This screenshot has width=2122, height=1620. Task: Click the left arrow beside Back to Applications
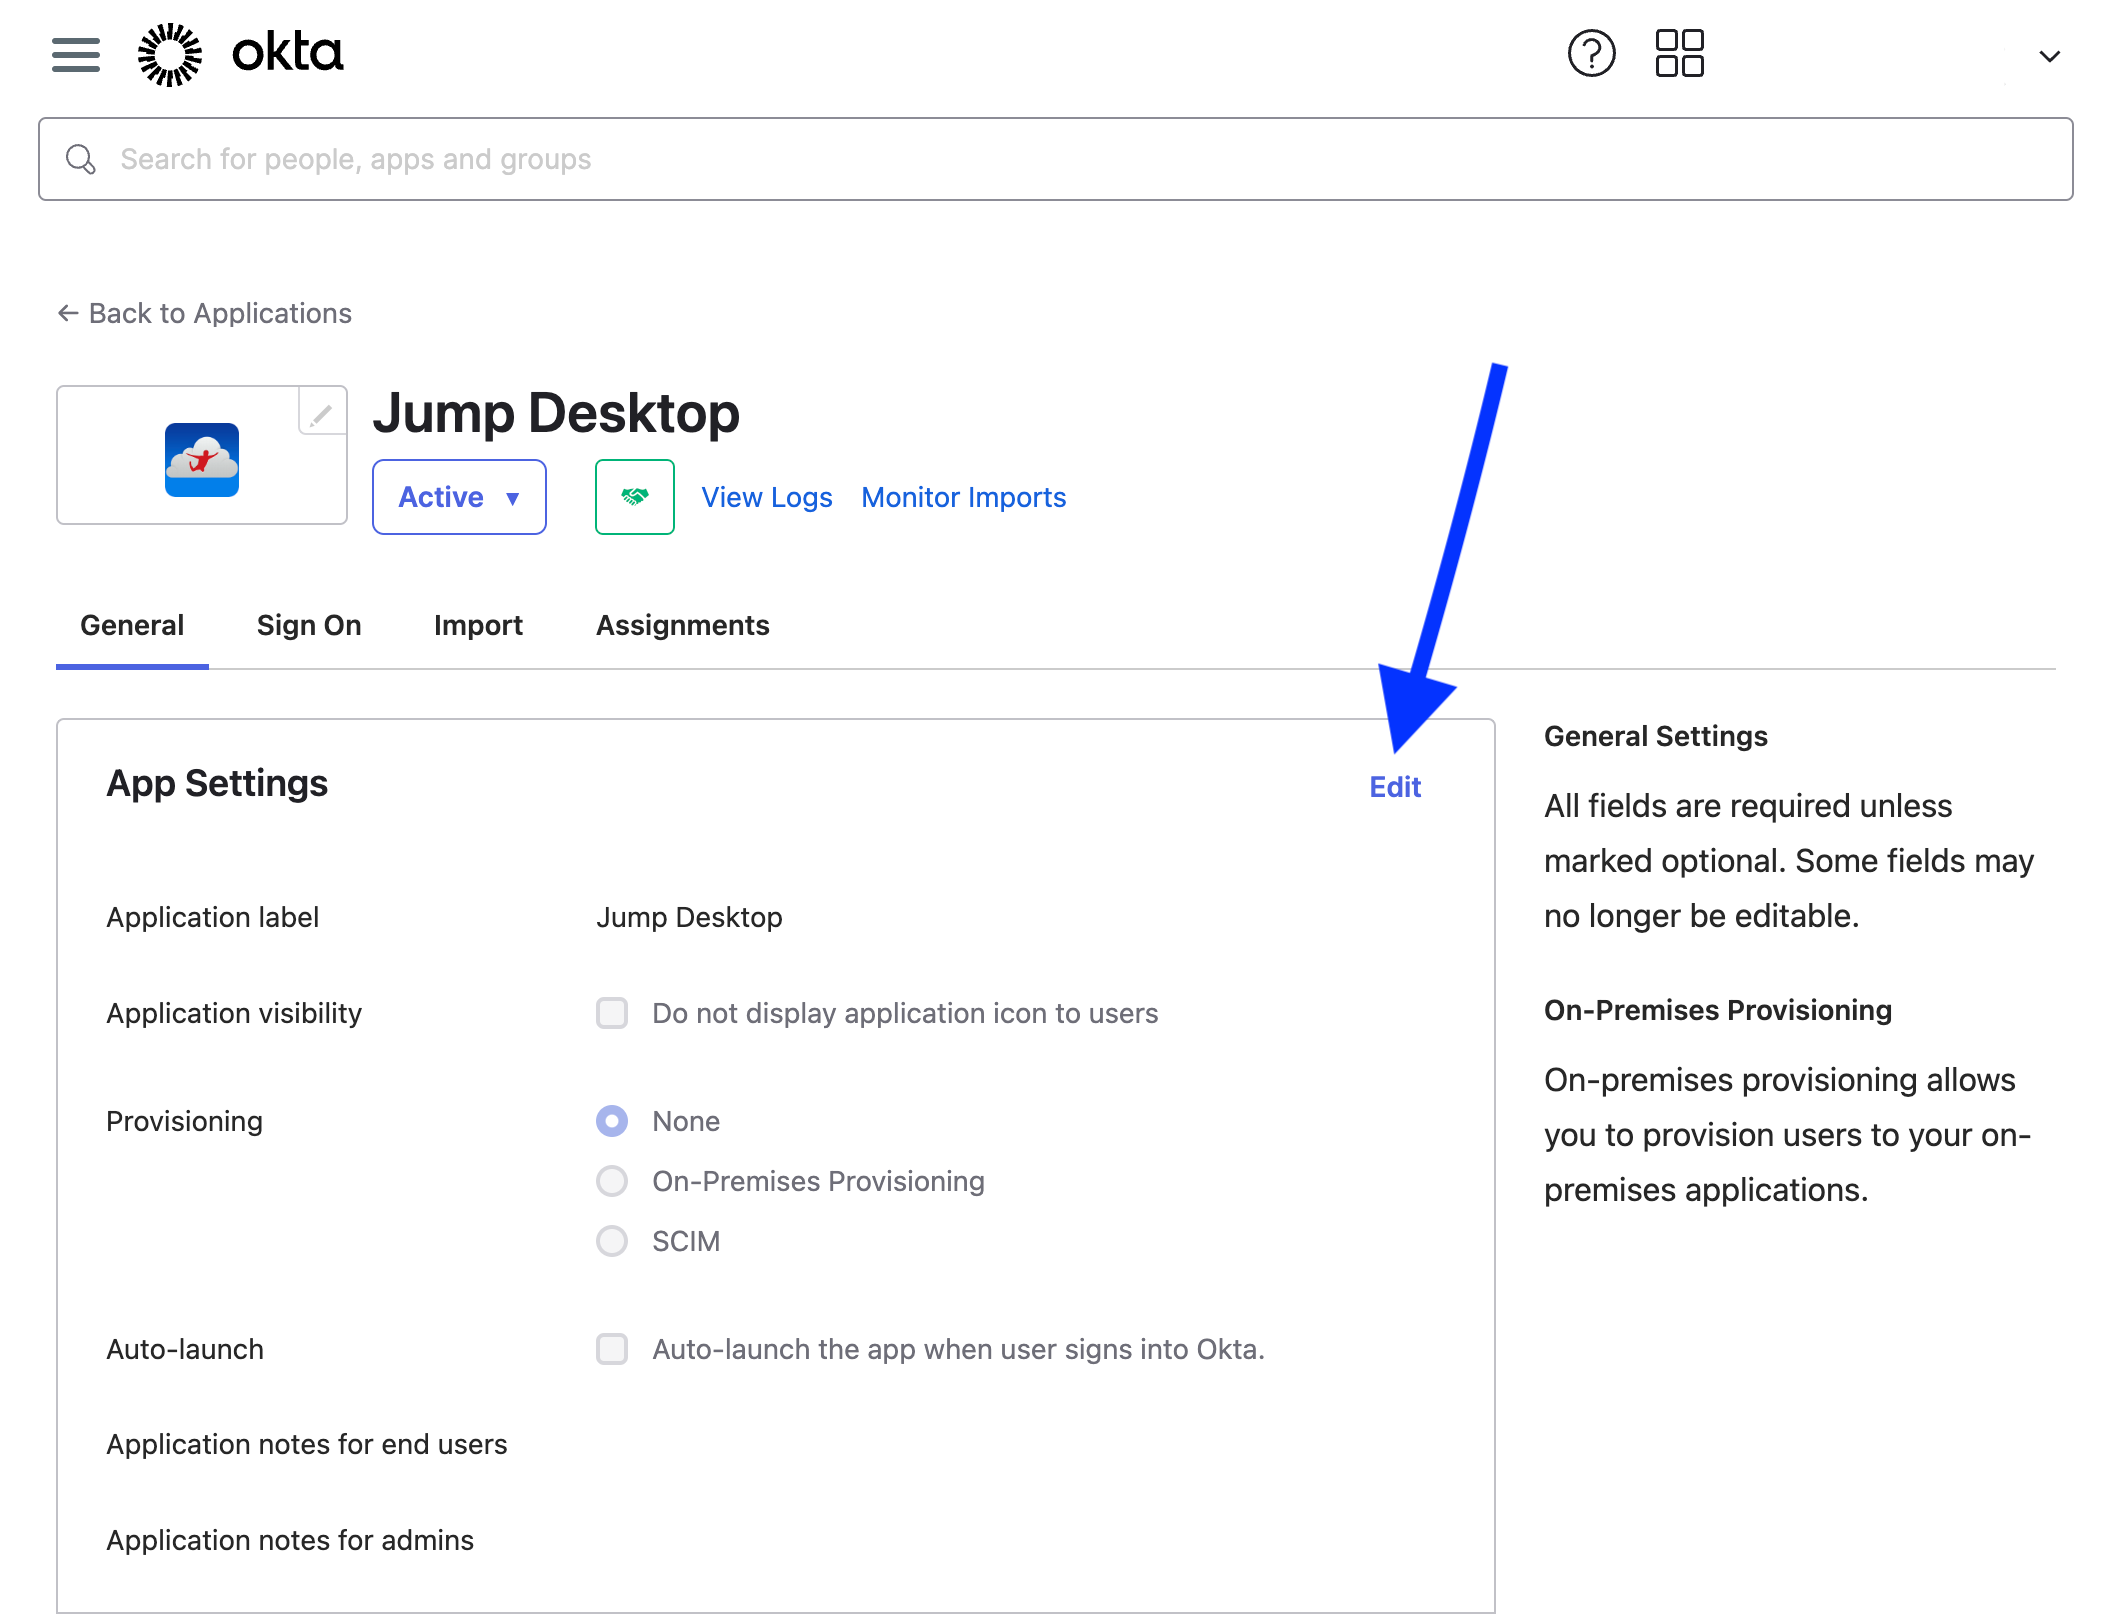click(68, 313)
